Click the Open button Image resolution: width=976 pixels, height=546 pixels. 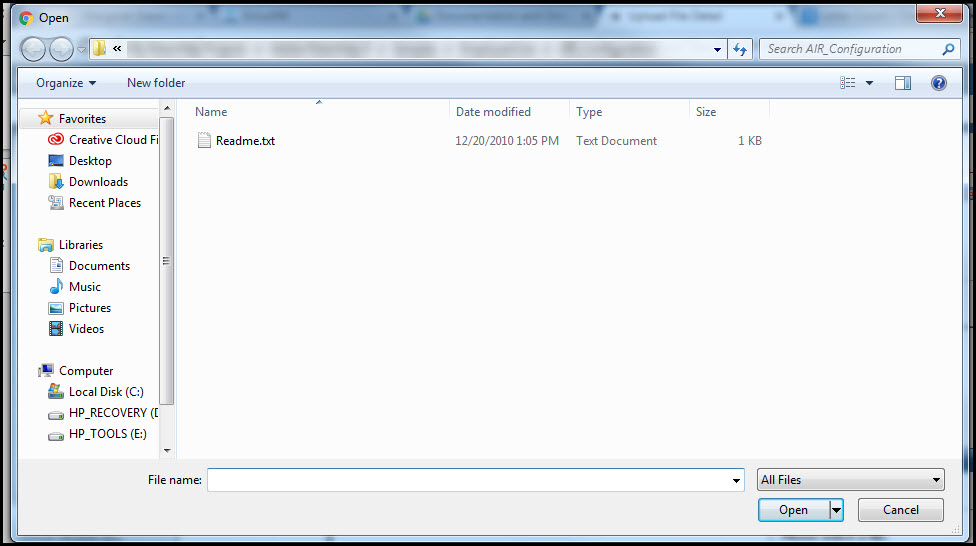pos(793,510)
